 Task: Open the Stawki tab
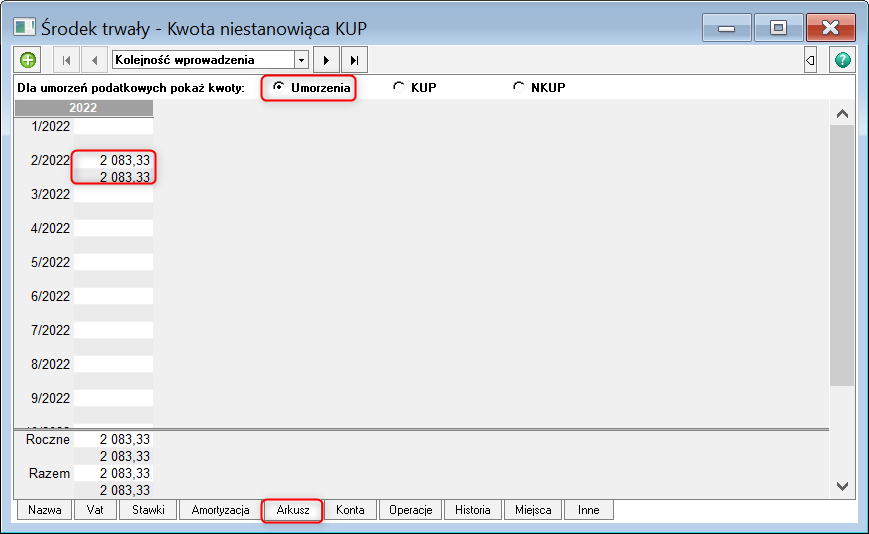pos(148,510)
